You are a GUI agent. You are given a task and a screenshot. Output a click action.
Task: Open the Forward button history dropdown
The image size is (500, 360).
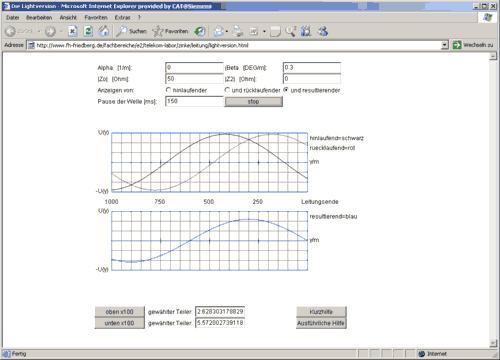[x=61, y=31]
